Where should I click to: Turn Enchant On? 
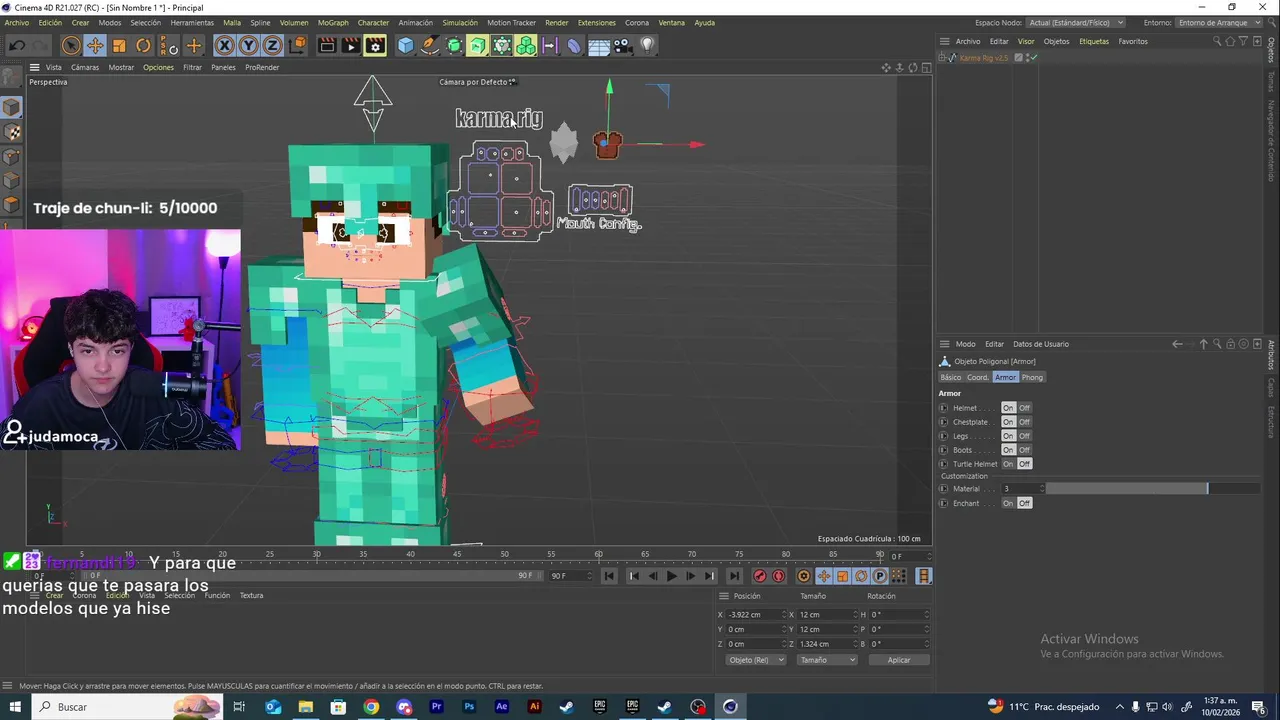[x=1008, y=503]
